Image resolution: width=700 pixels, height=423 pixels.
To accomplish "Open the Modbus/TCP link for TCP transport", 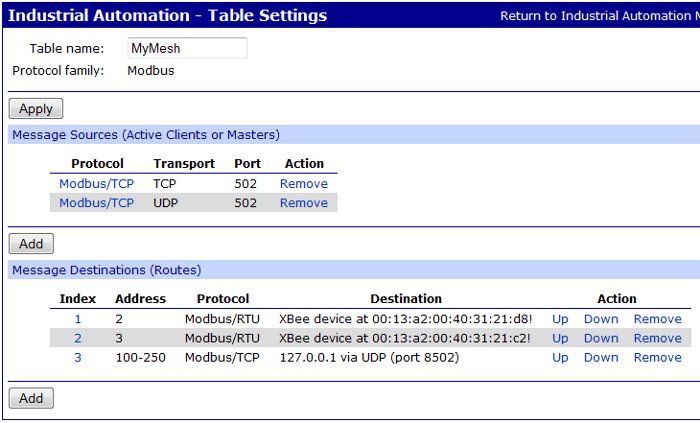I will tap(96, 184).
